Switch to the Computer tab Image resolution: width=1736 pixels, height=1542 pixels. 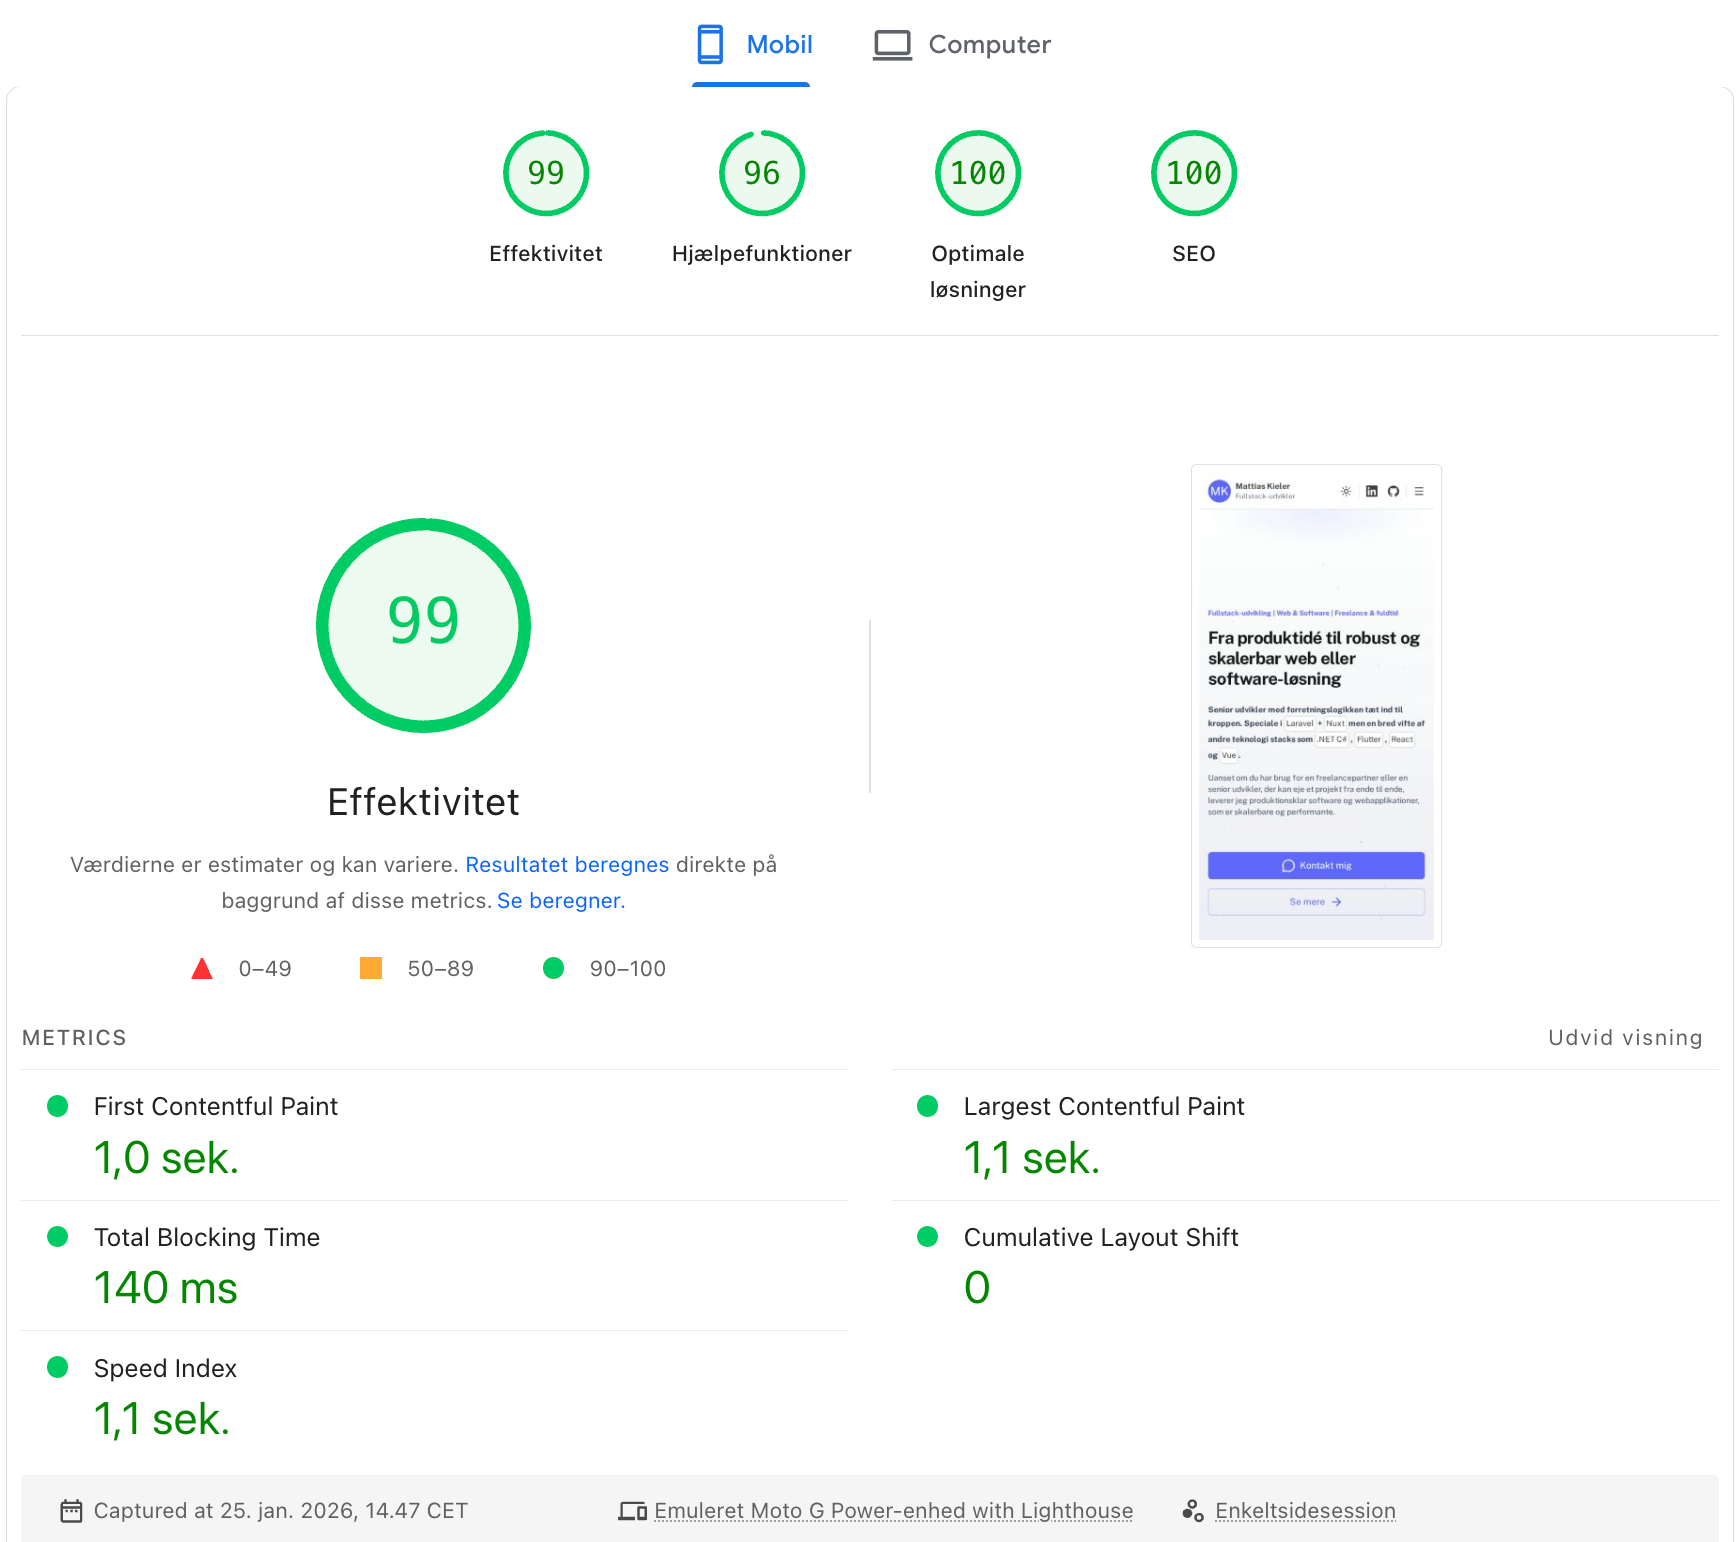[959, 44]
